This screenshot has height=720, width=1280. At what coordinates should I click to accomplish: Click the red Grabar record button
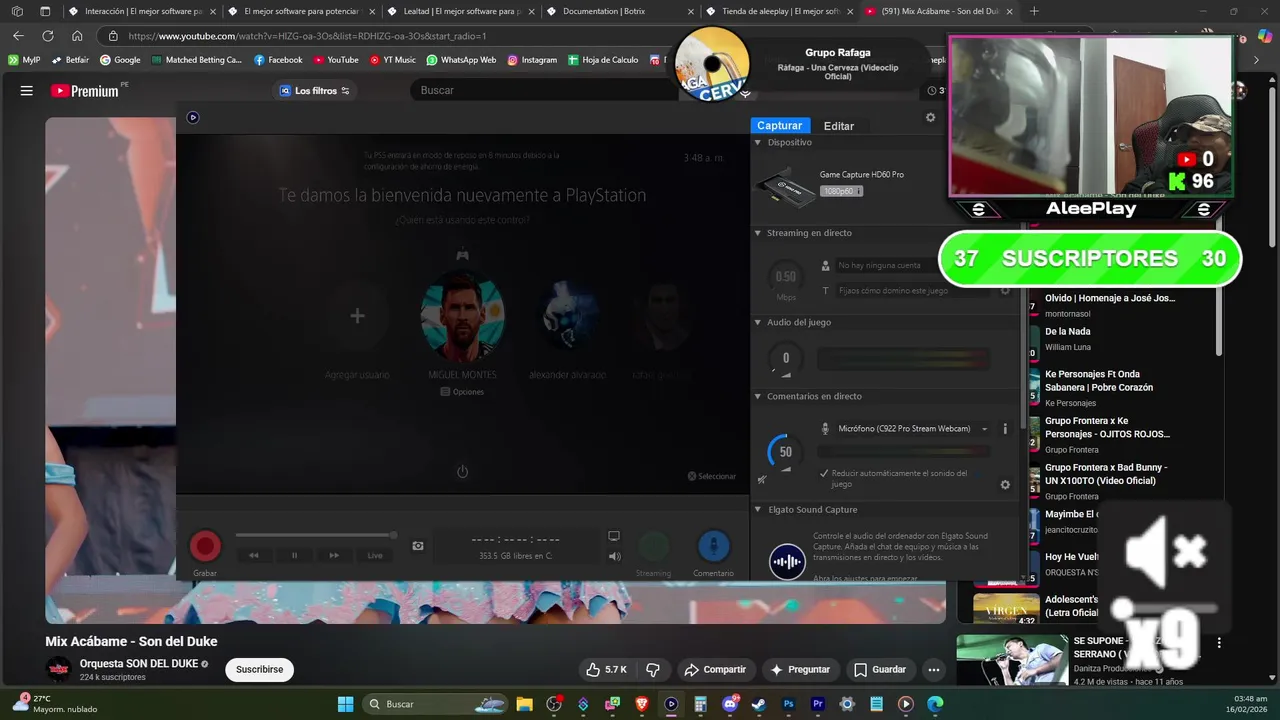point(205,546)
